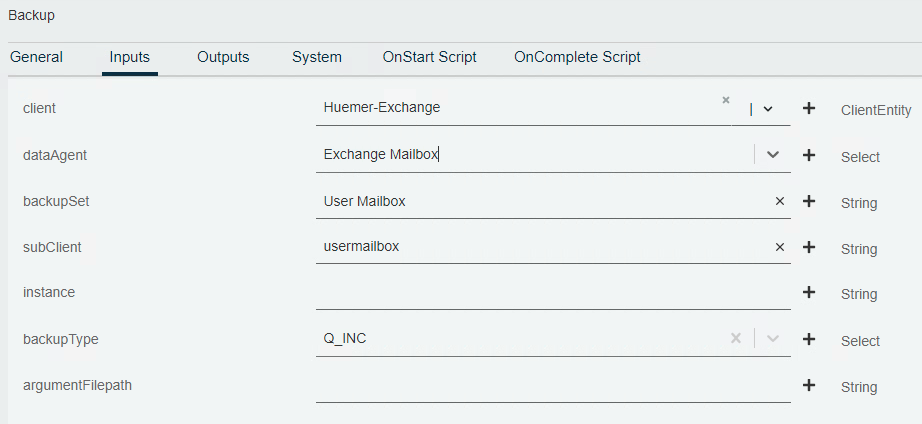Switch to the General tab
Image resolution: width=922 pixels, height=424 pixels.
pyautogui.click(x=36, y=57)
